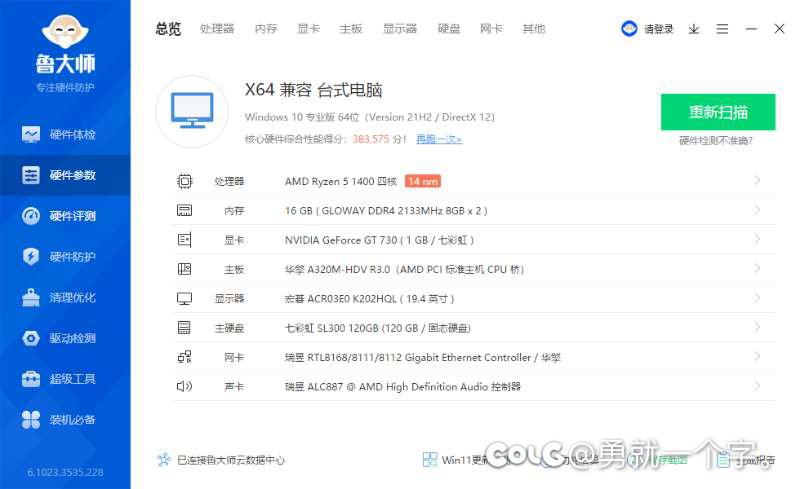Click the 主硬盘 disk icon

click(x=185, y=328)
